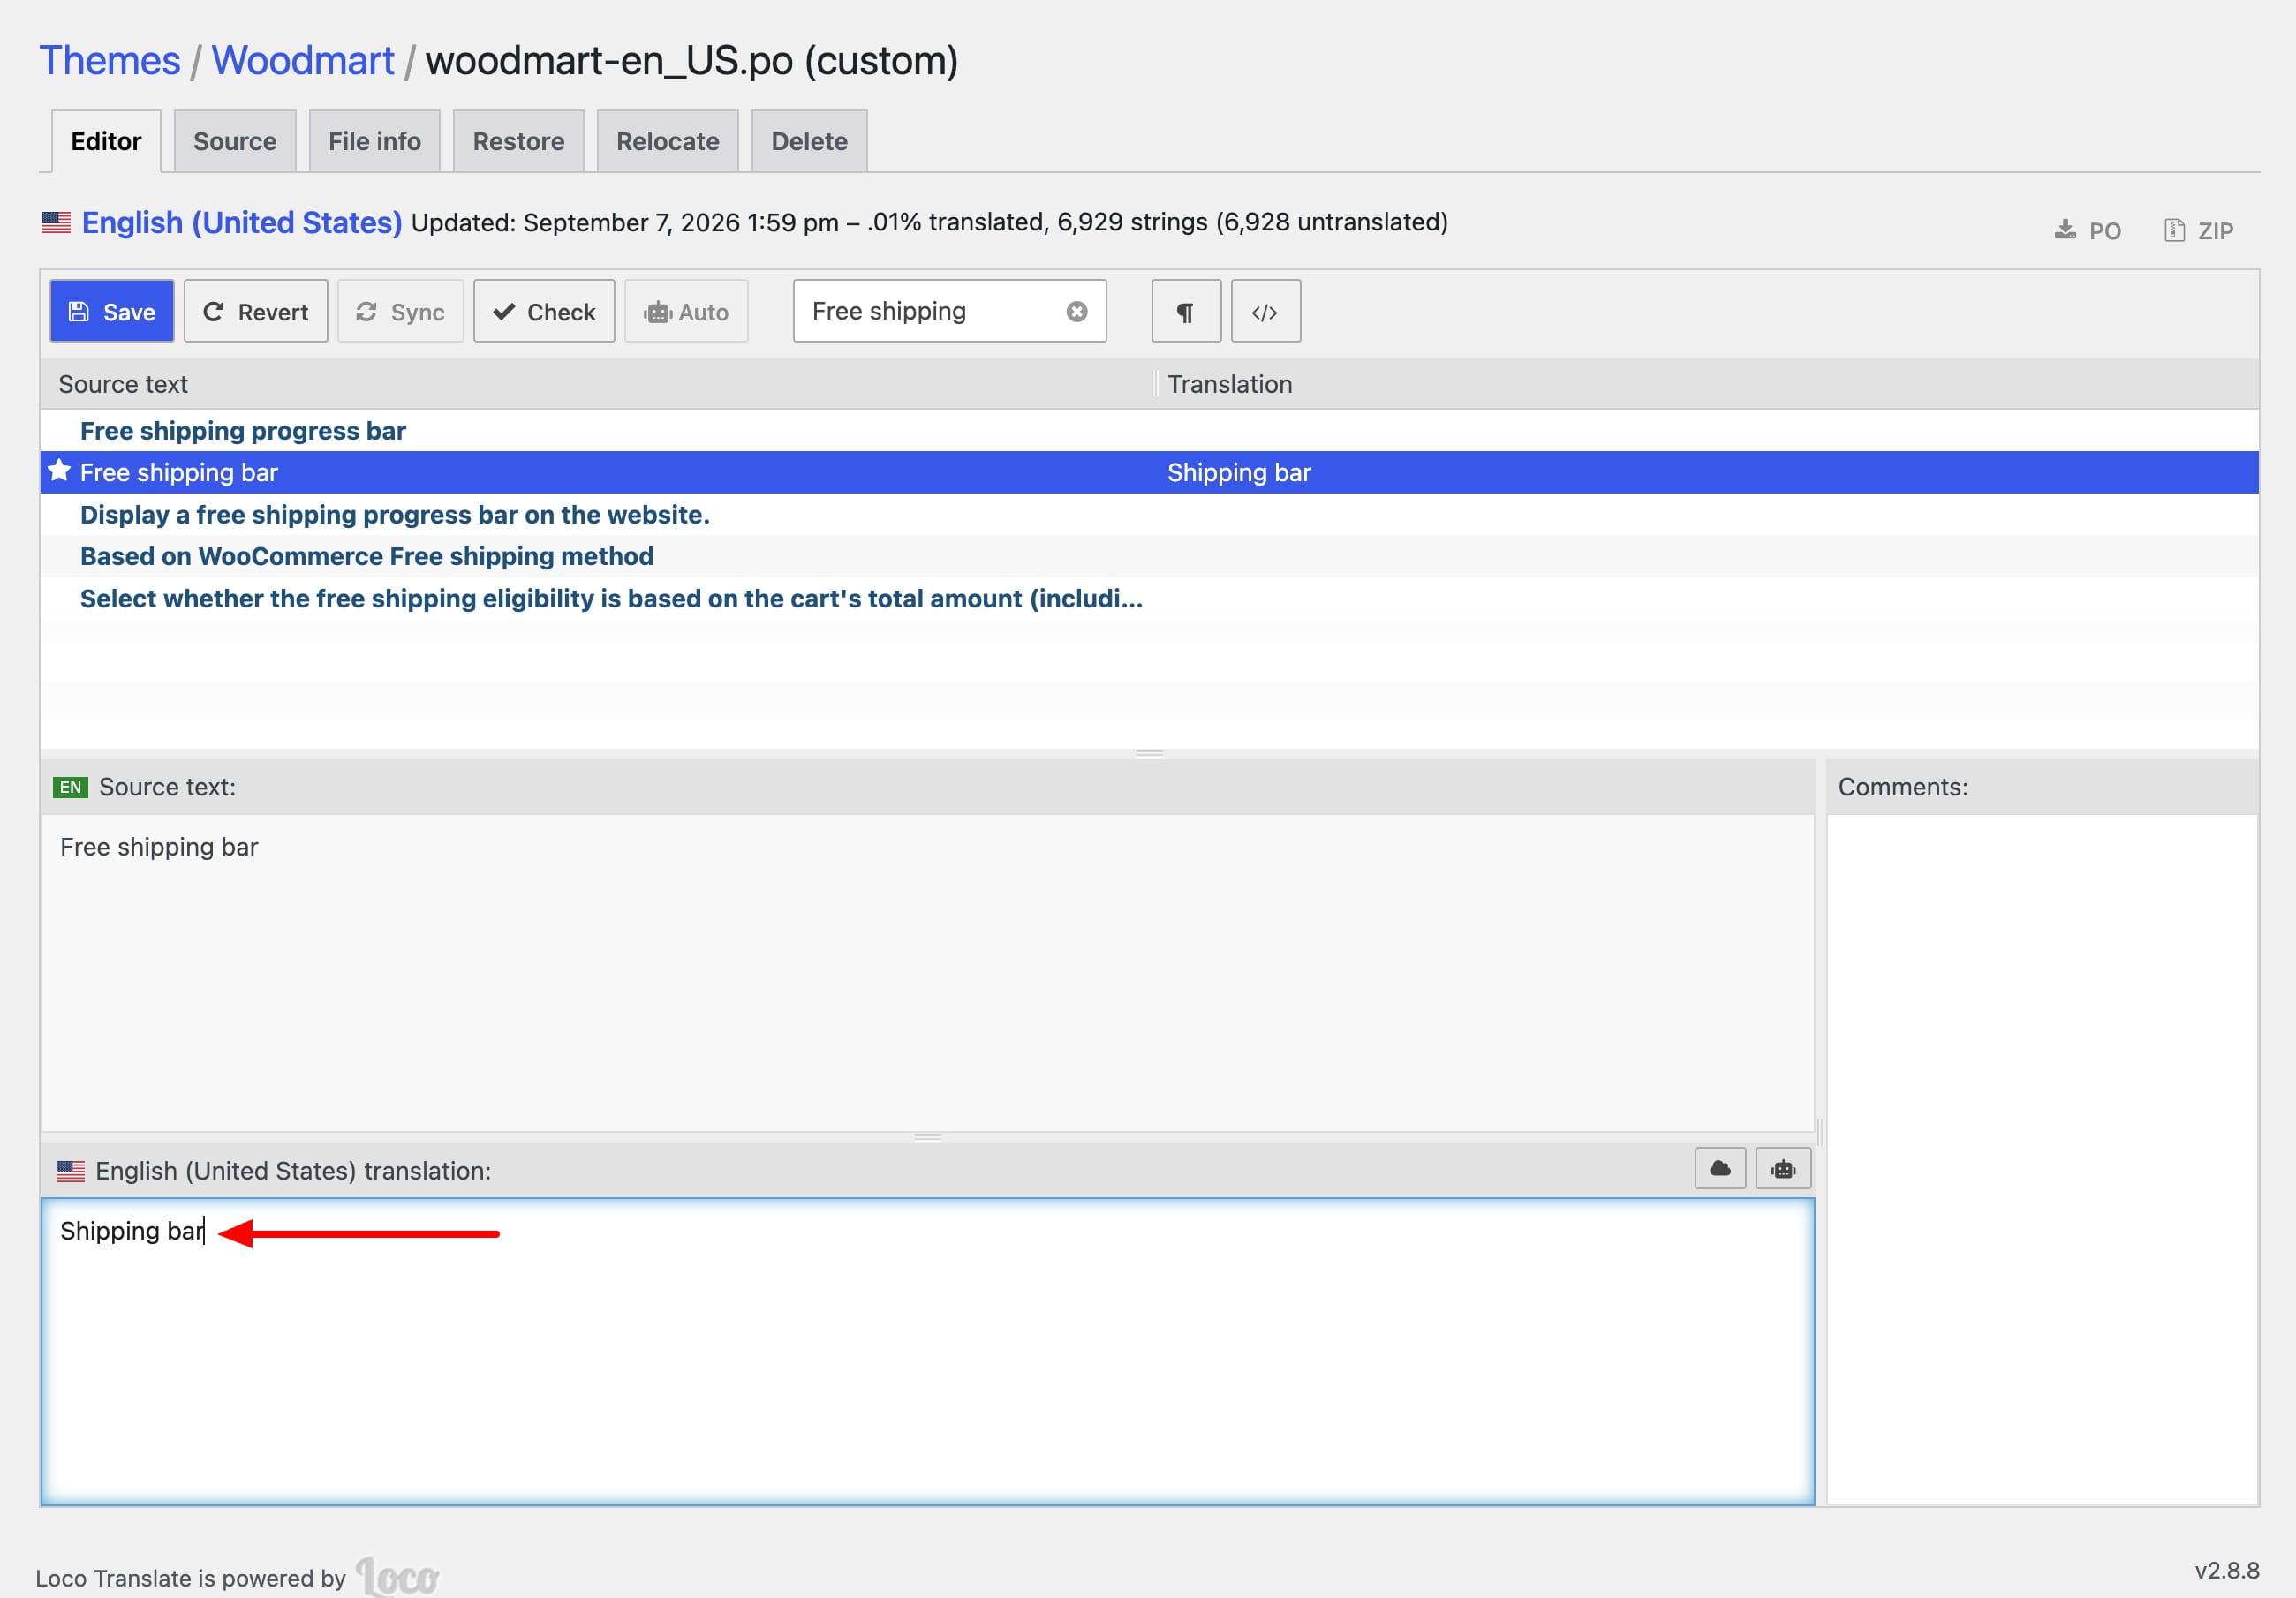The height and width of the screenshot is (1598, 2296).
Task: Click the Shipping bar translation cell
Action: 1239,472
